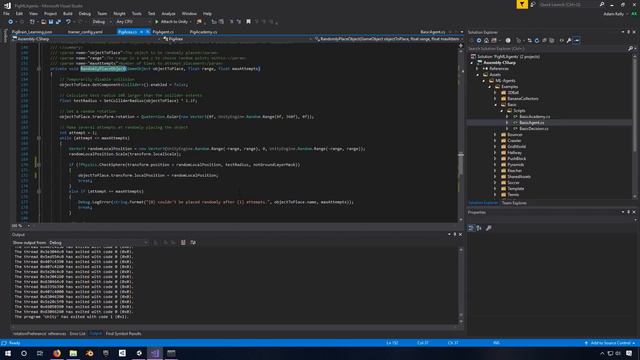
Task: Click the Navigate Backward toolbar icon
Action: tap(11, 22)
